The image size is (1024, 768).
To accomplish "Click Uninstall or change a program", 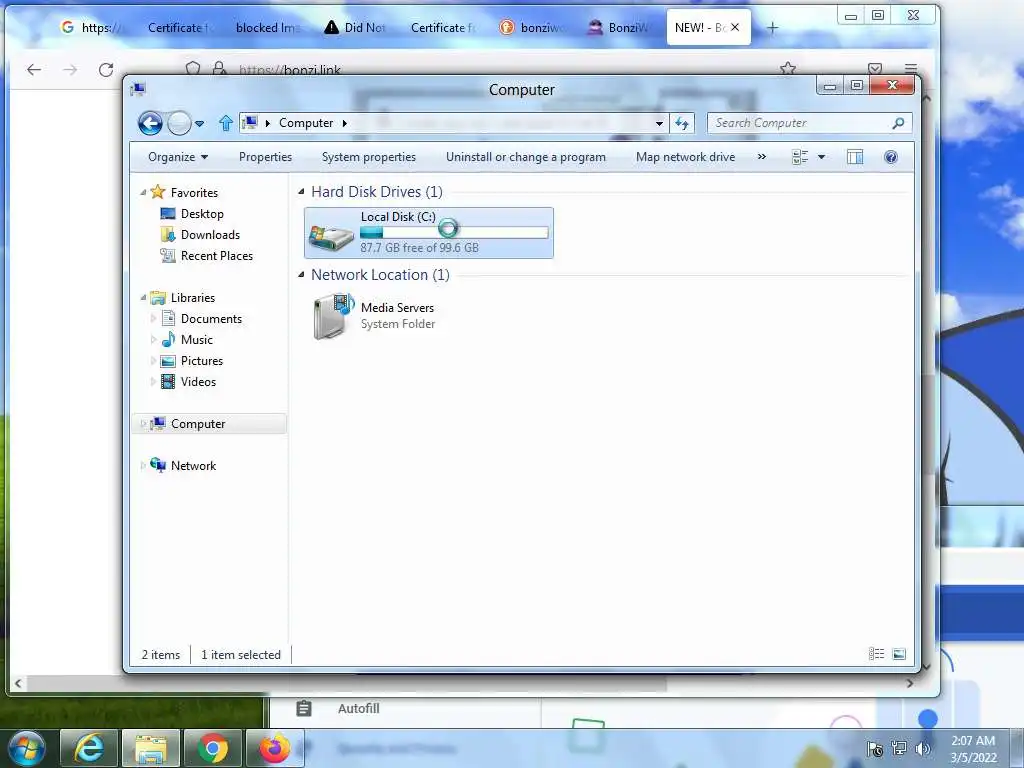I will click(526, 157).
